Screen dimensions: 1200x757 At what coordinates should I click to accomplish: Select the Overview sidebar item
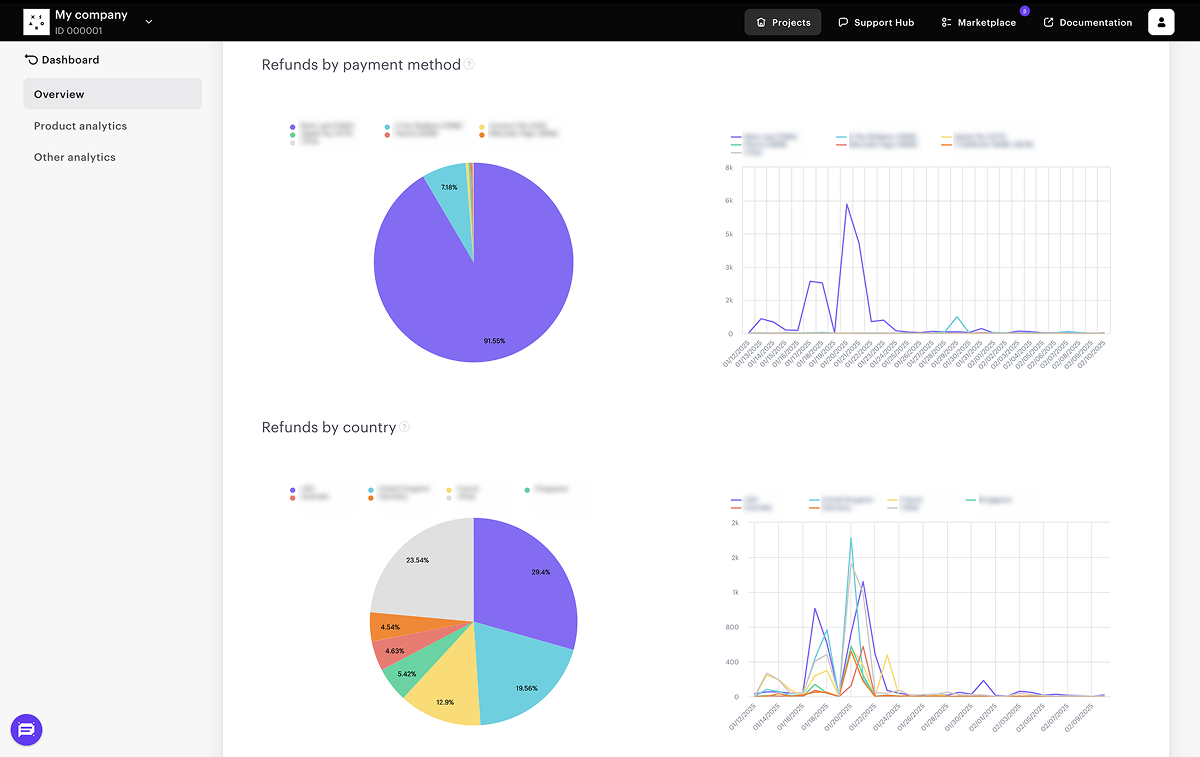(112, 94)
